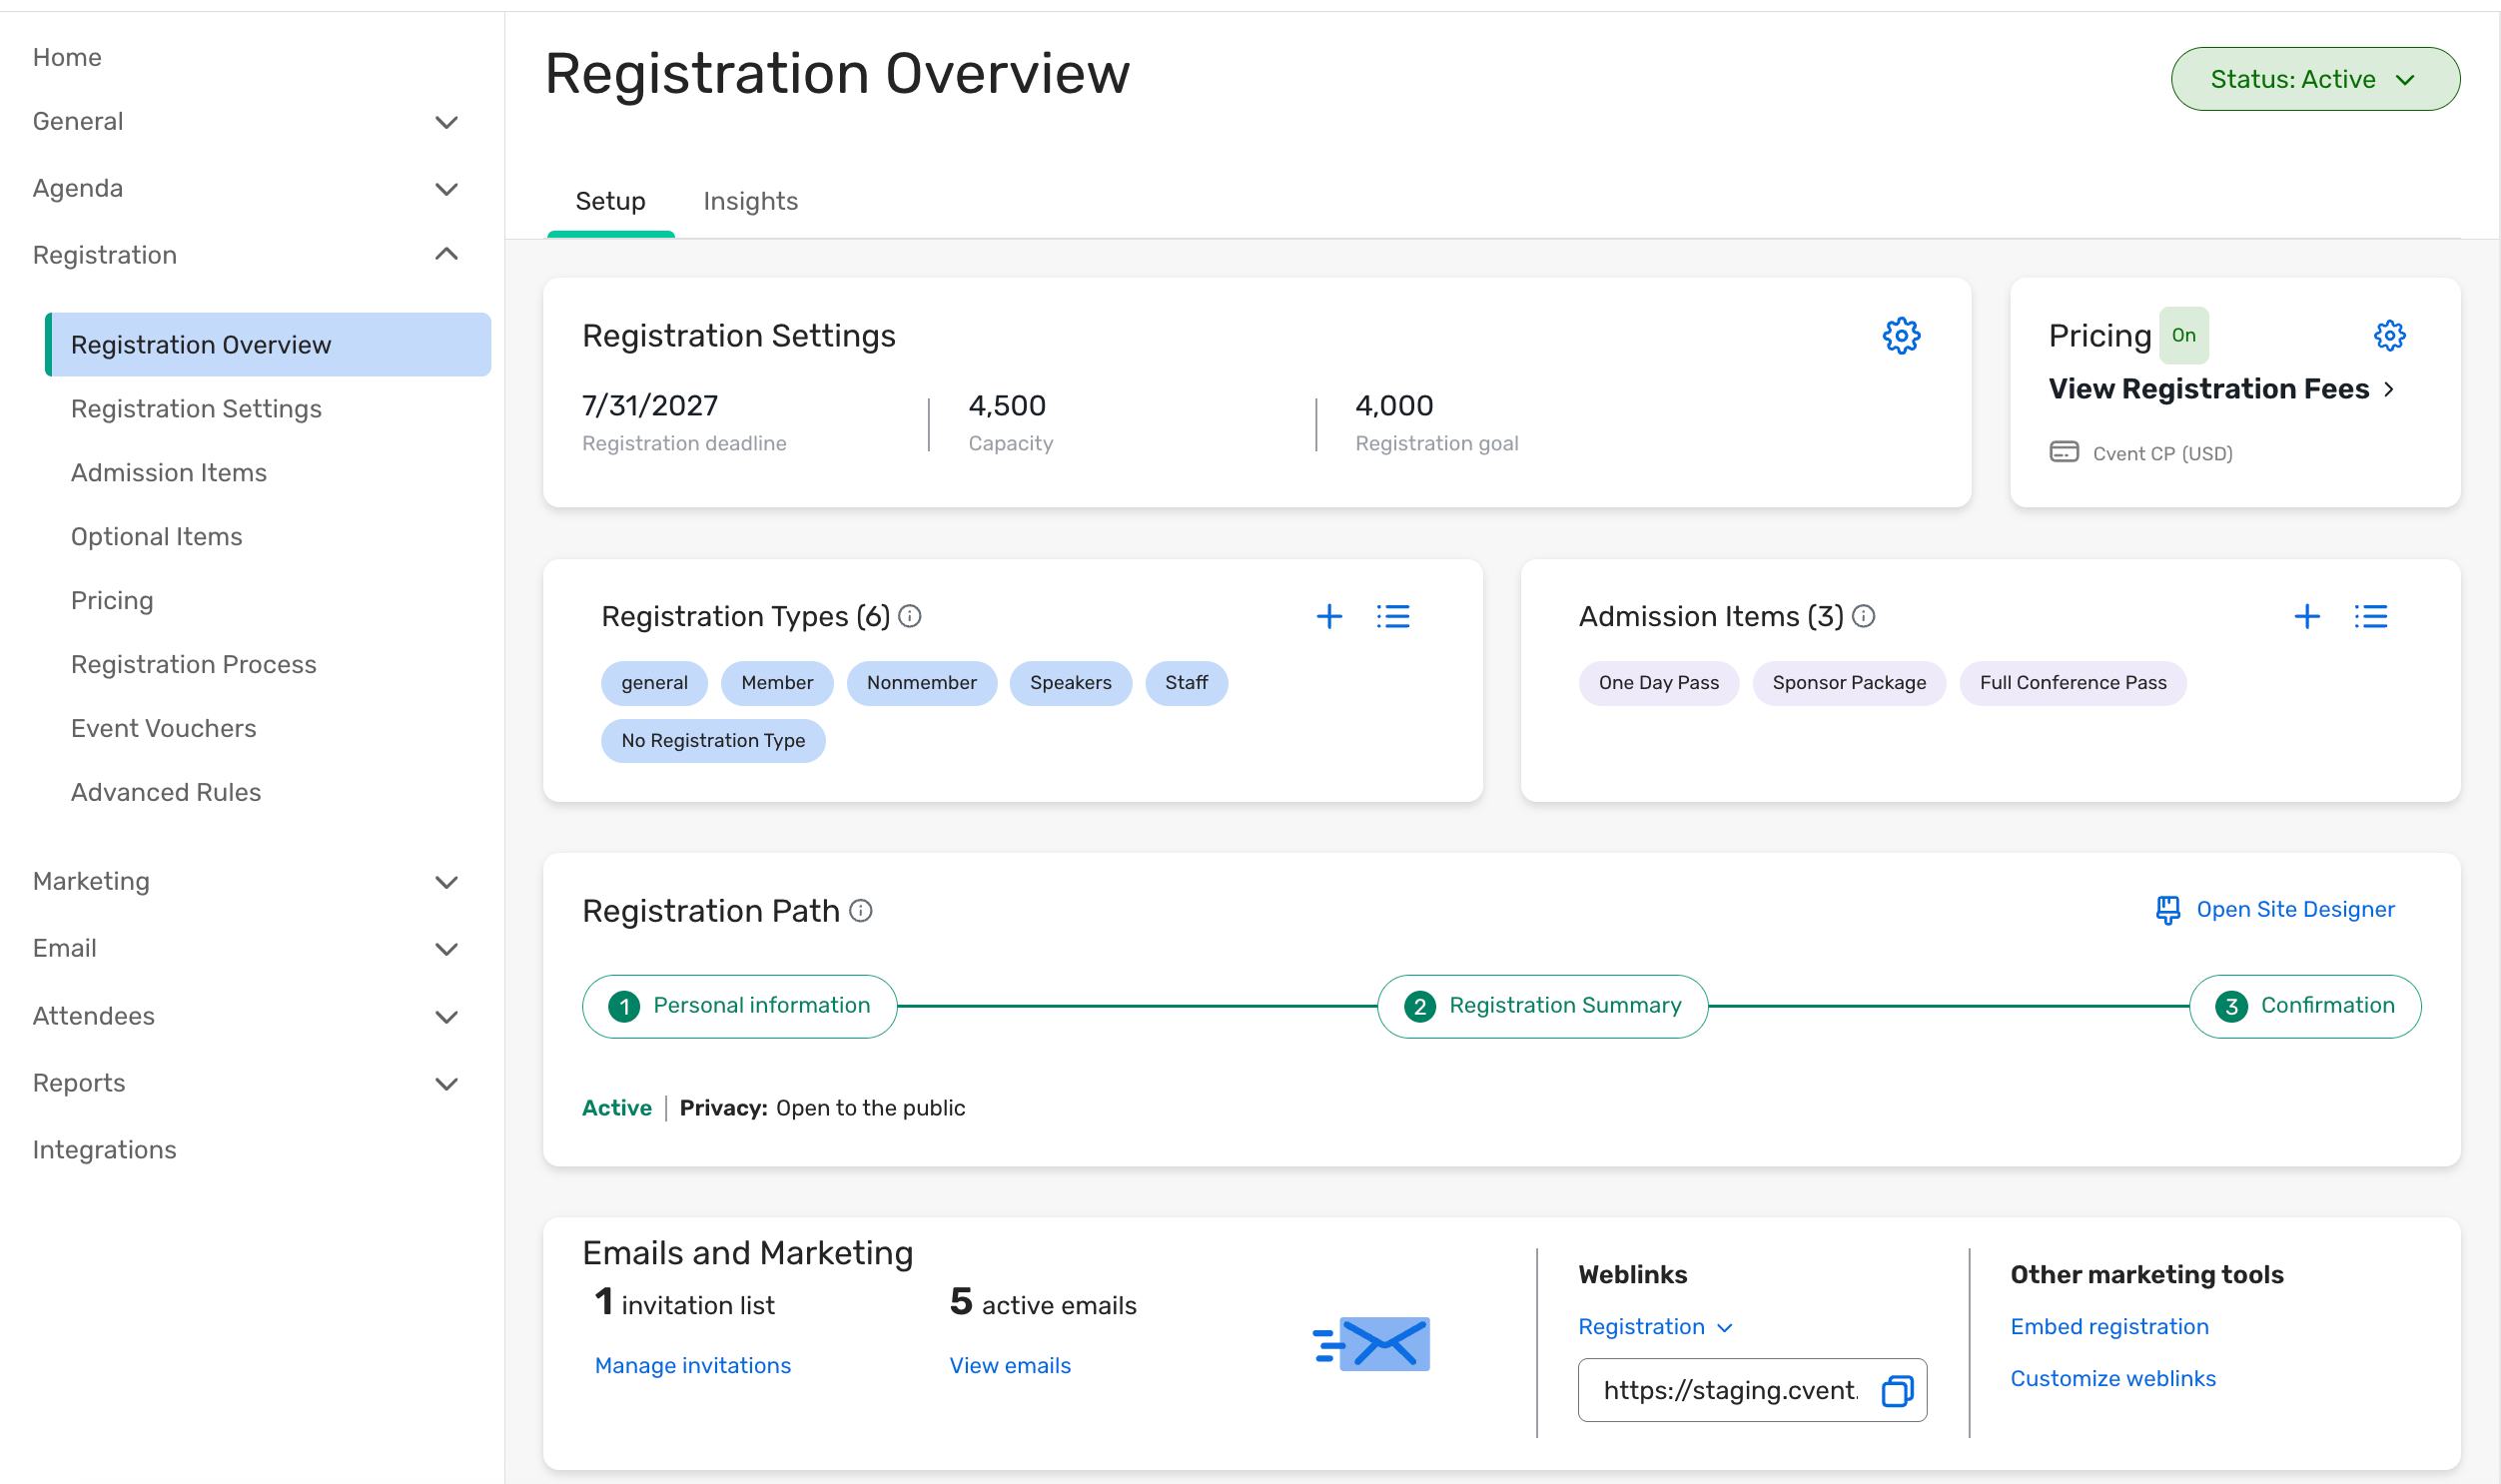This screenshot has height=1484, width=2501.
Task: Select Admission Items in the sidebar
Action: click(169, 473)
